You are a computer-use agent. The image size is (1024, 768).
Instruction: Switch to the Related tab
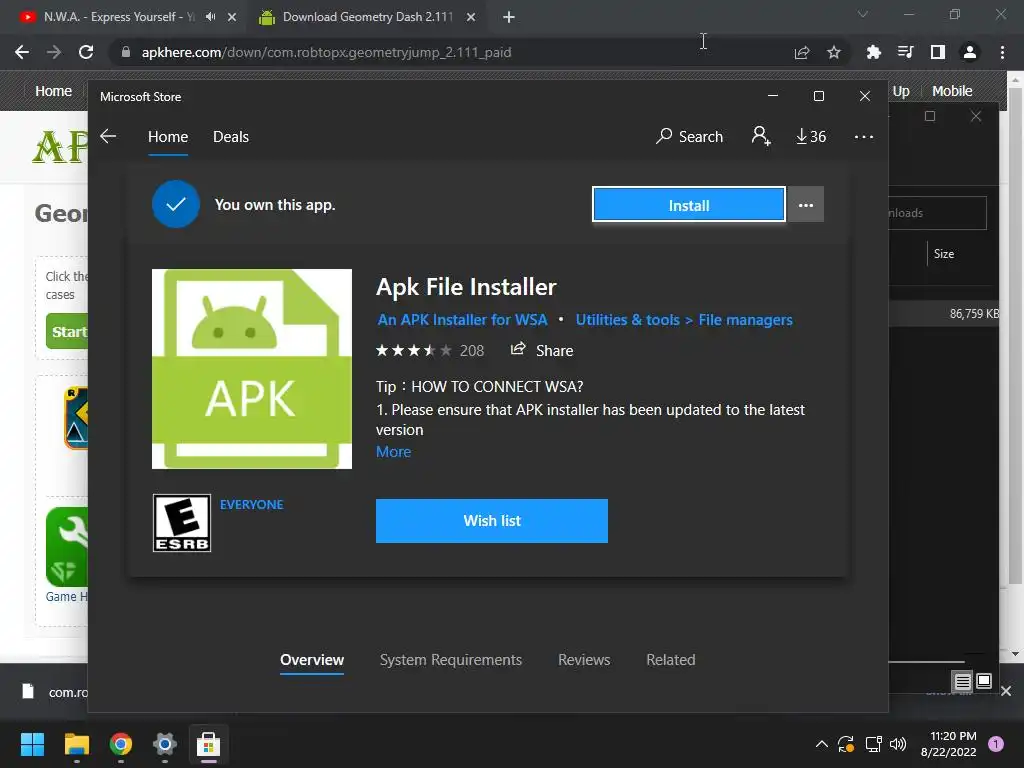click(x=671, y=660)
